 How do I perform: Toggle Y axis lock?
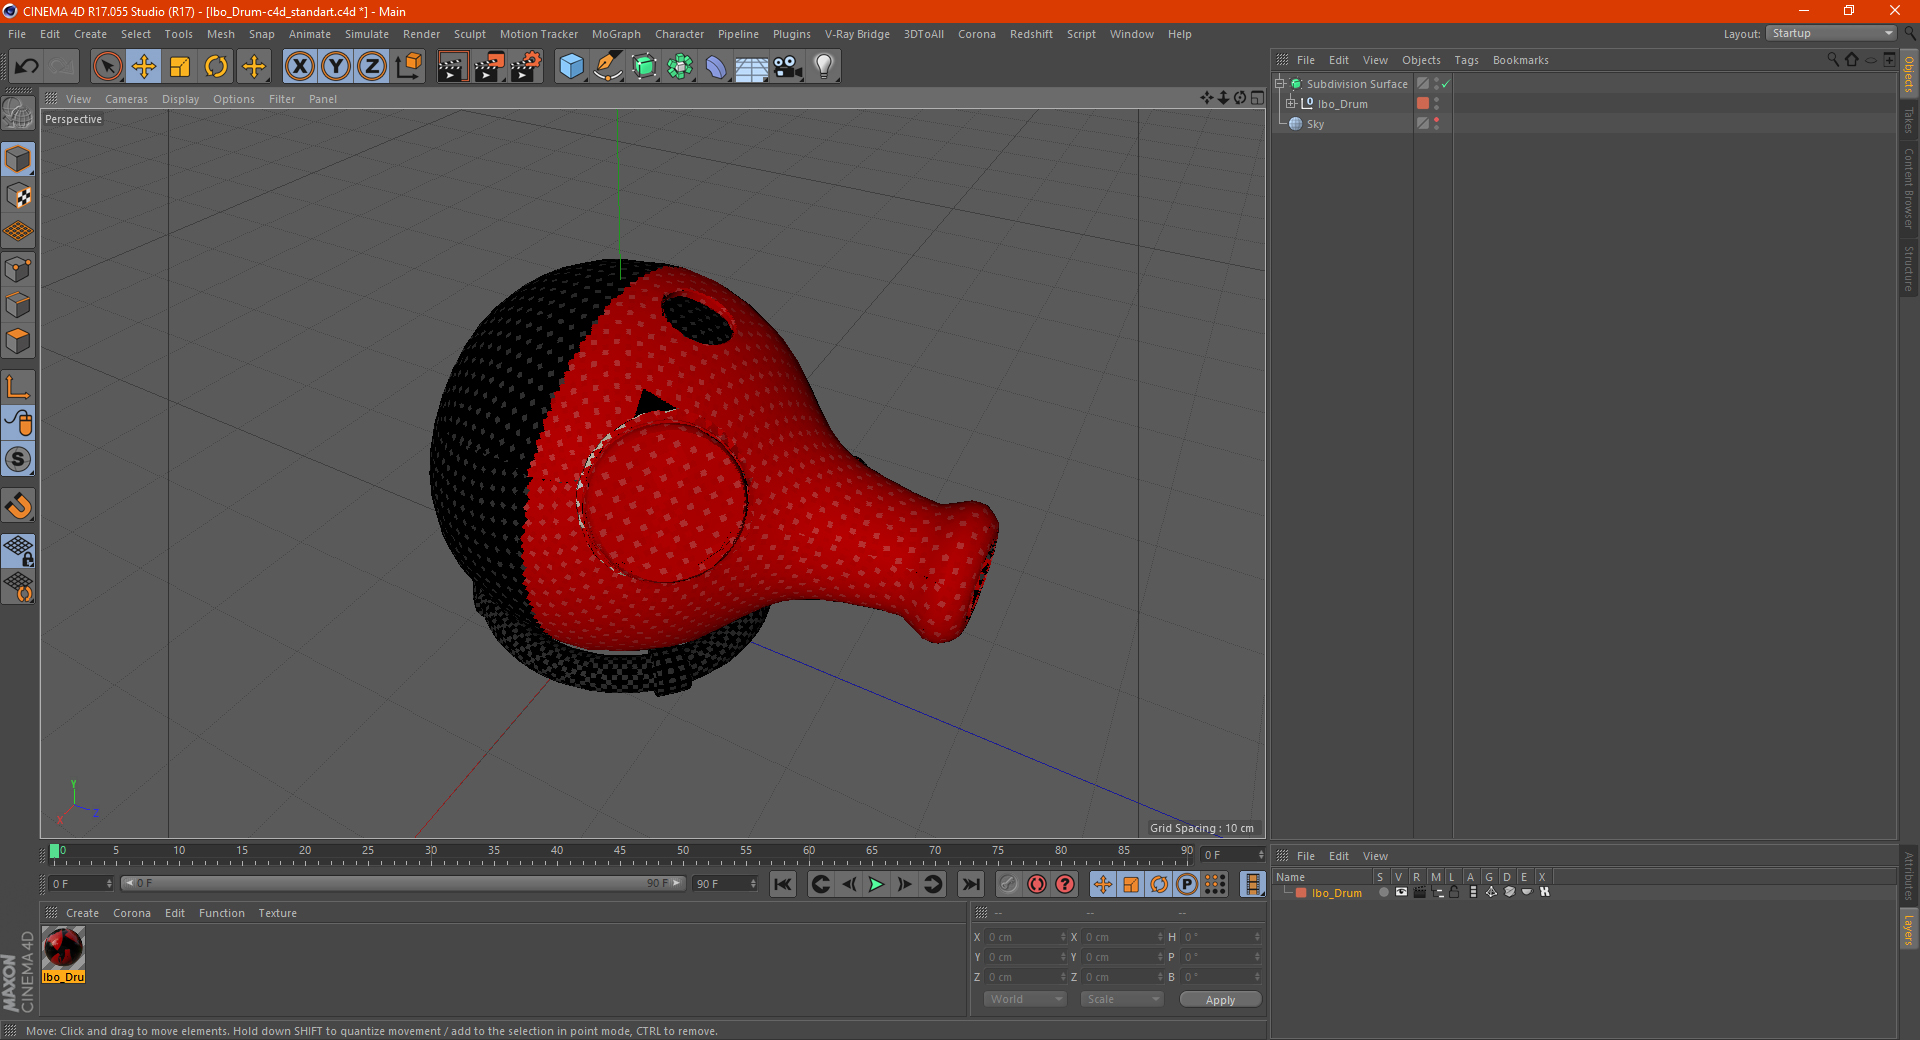336,67
